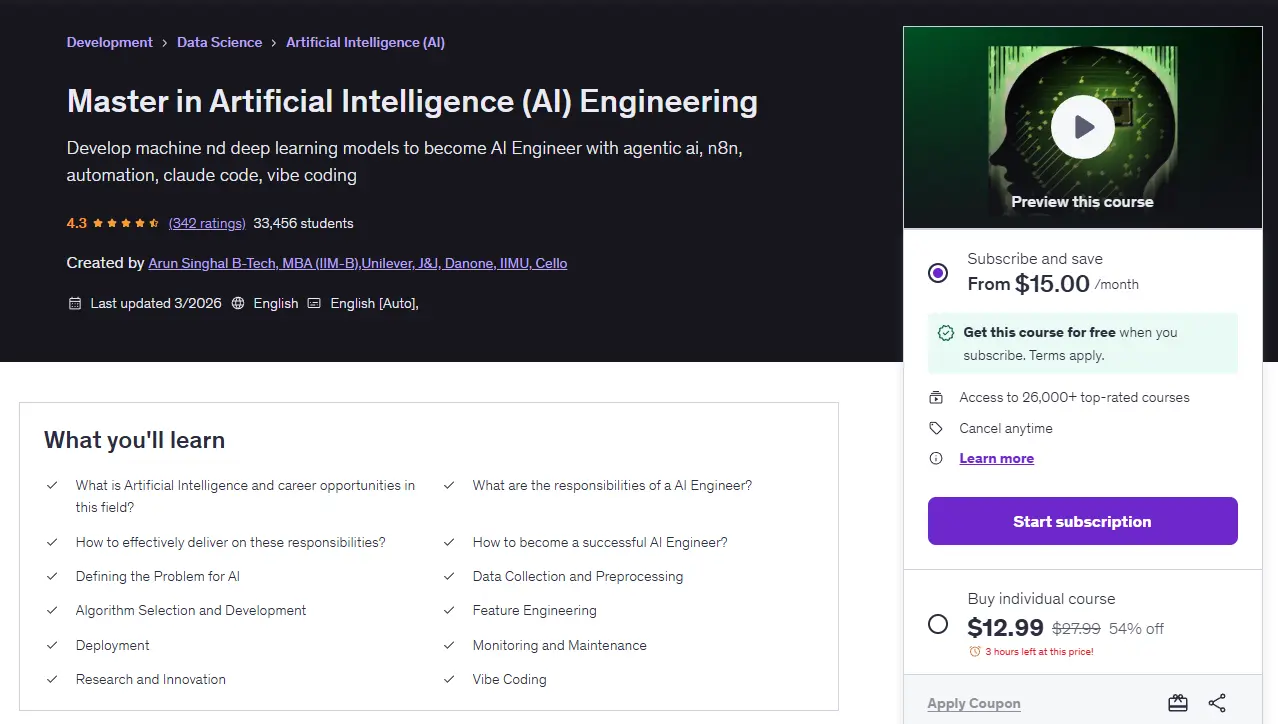Click the Start subscription button
This screenshot has width=1278, height=724.
[x=1082, y=521]
